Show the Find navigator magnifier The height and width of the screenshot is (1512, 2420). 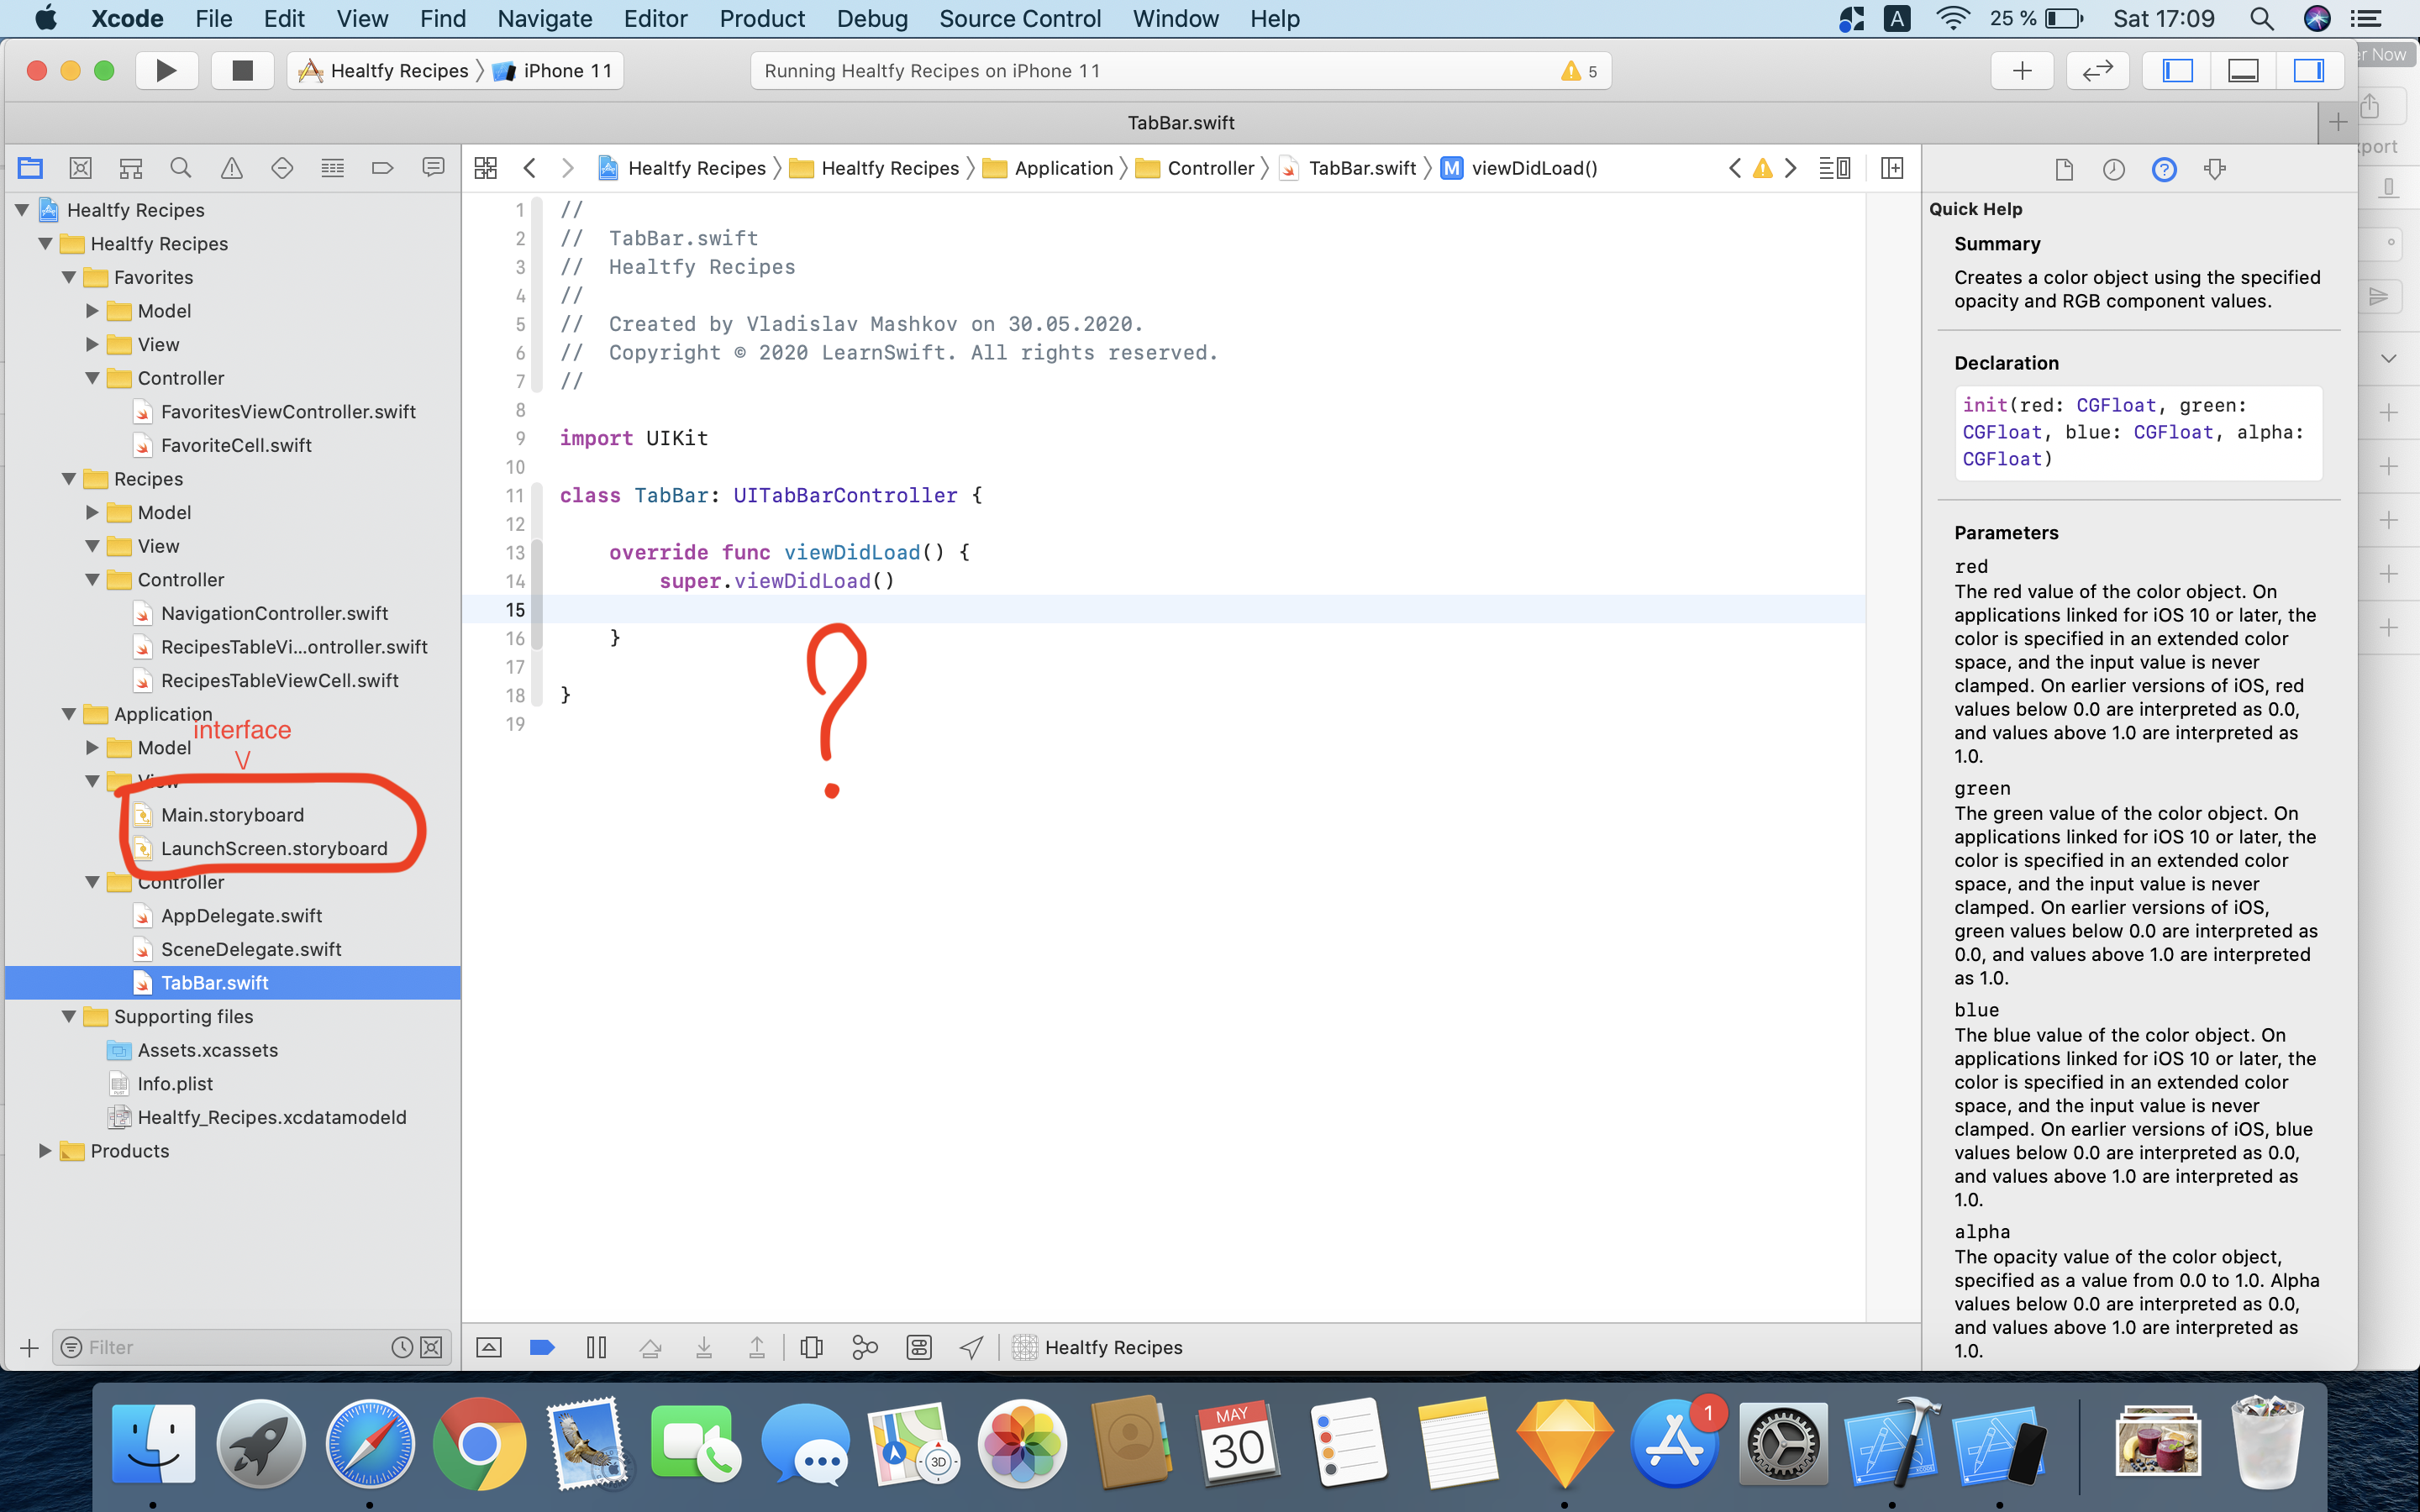pyautogui.click(x=181, y=168)
